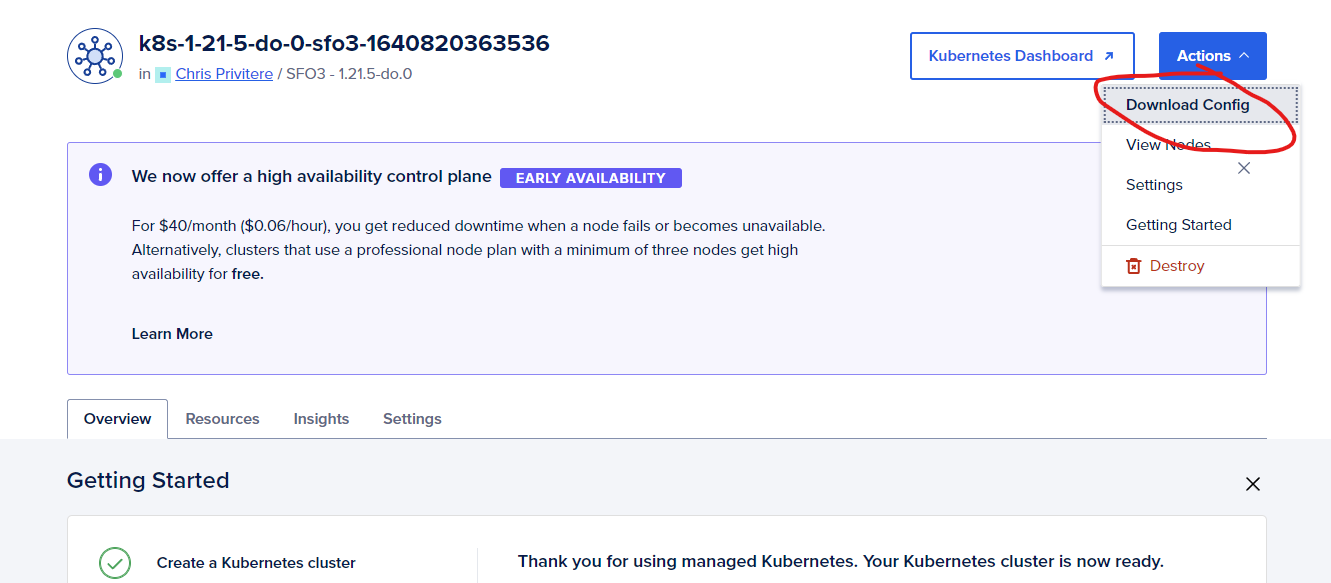Choose View Nodes in the Actions menu
The image size is (1331, 583).
click(1168, 145)
